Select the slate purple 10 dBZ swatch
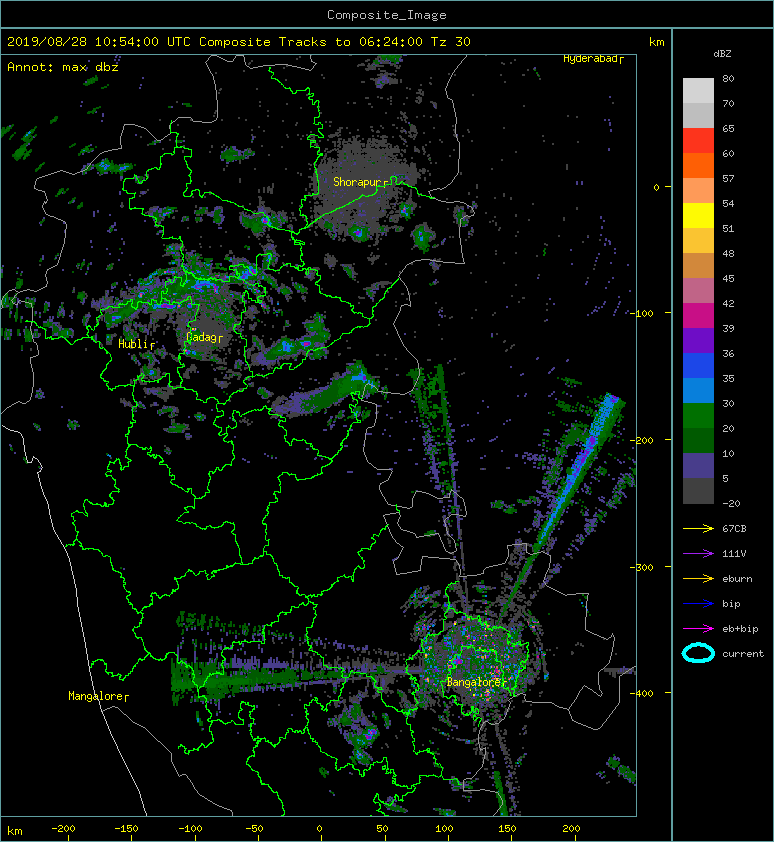Screen dimensions: 774x842 (x=698, y=465)
